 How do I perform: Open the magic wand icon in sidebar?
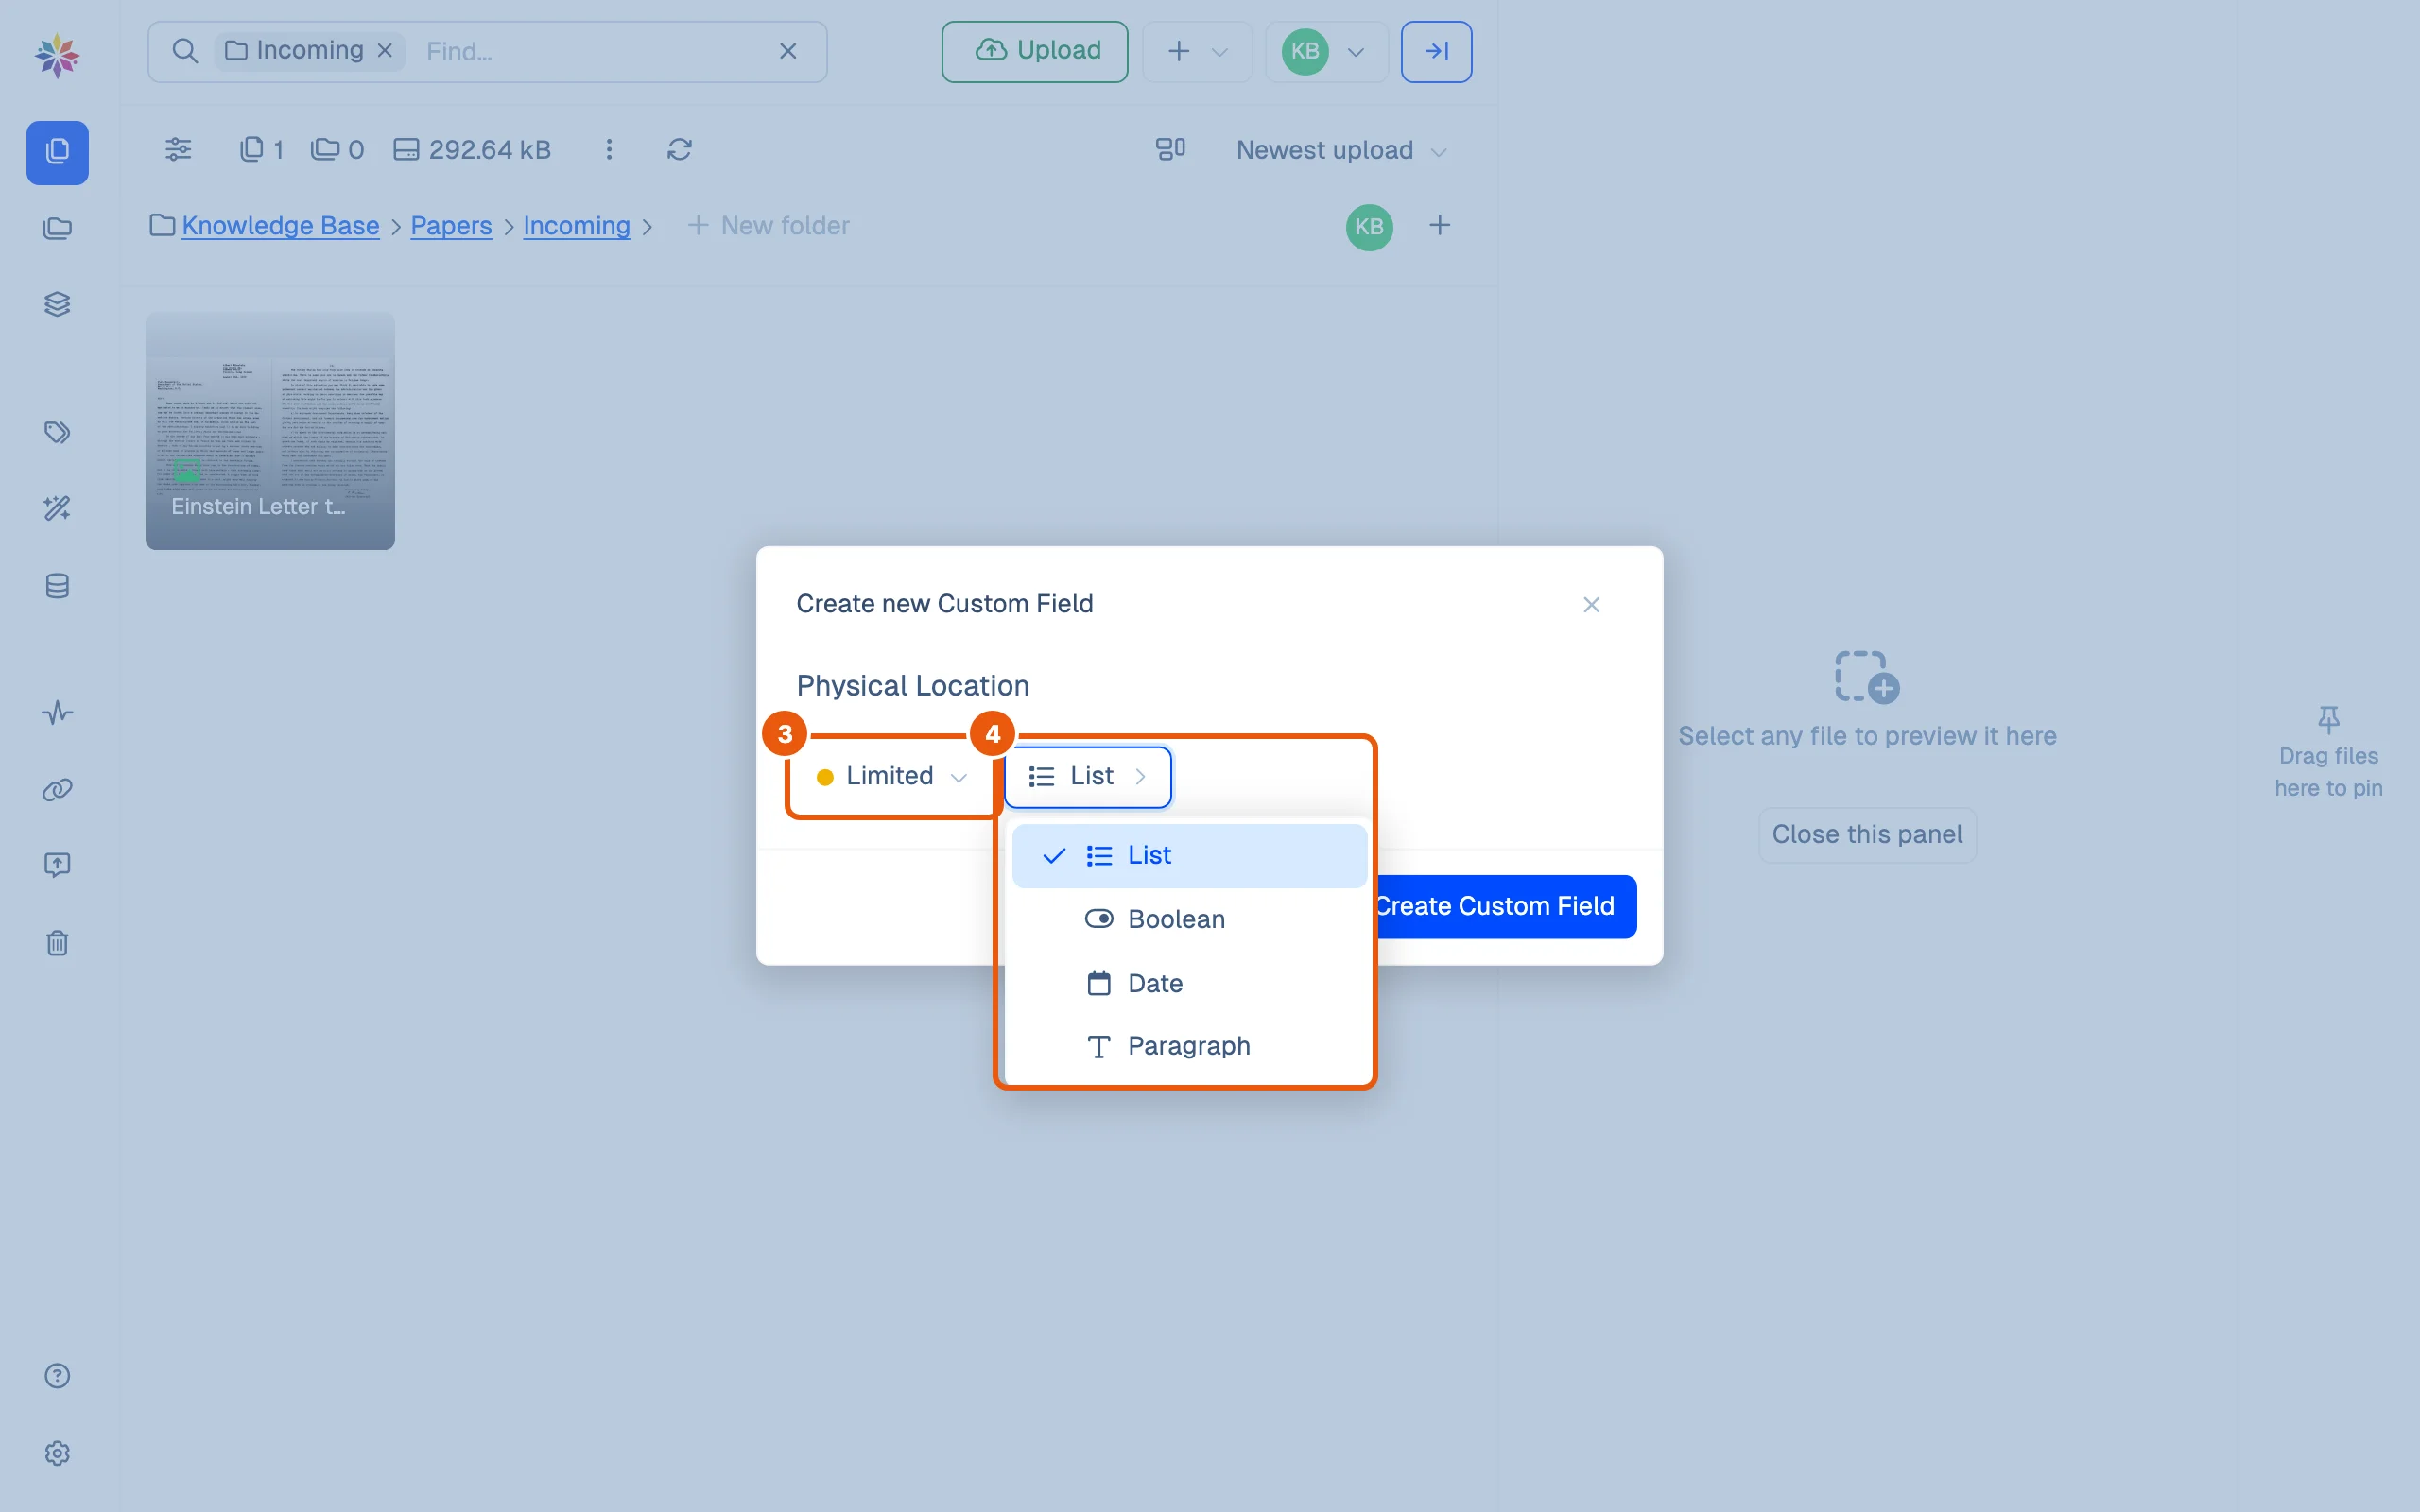(x=57, y=508)
